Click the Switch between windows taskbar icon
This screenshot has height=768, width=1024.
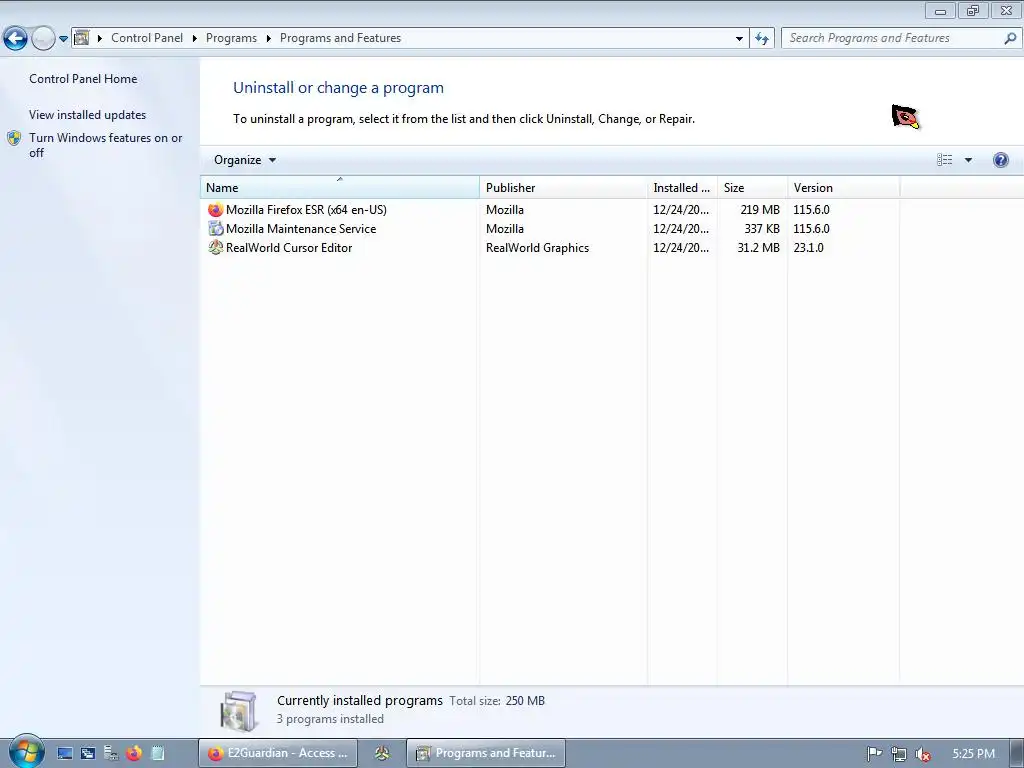click(x=88, y=754)
